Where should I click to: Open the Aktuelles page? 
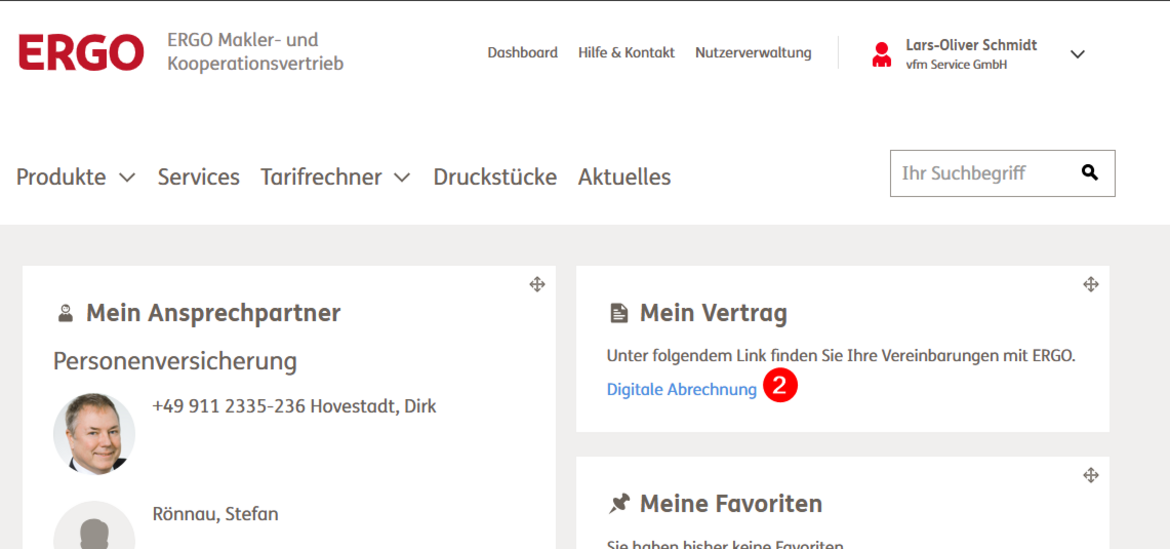(625, 178)
